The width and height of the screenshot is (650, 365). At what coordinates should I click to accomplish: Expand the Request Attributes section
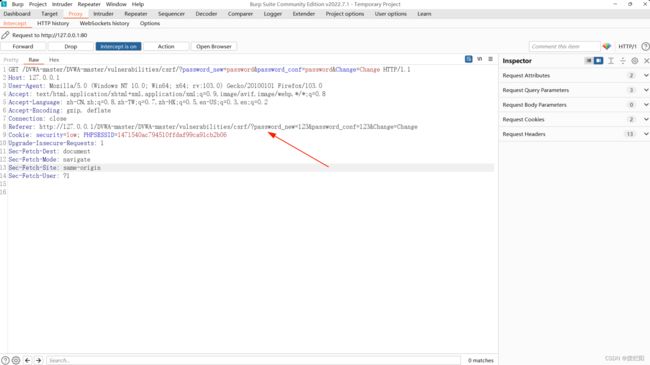coord(574,75)
